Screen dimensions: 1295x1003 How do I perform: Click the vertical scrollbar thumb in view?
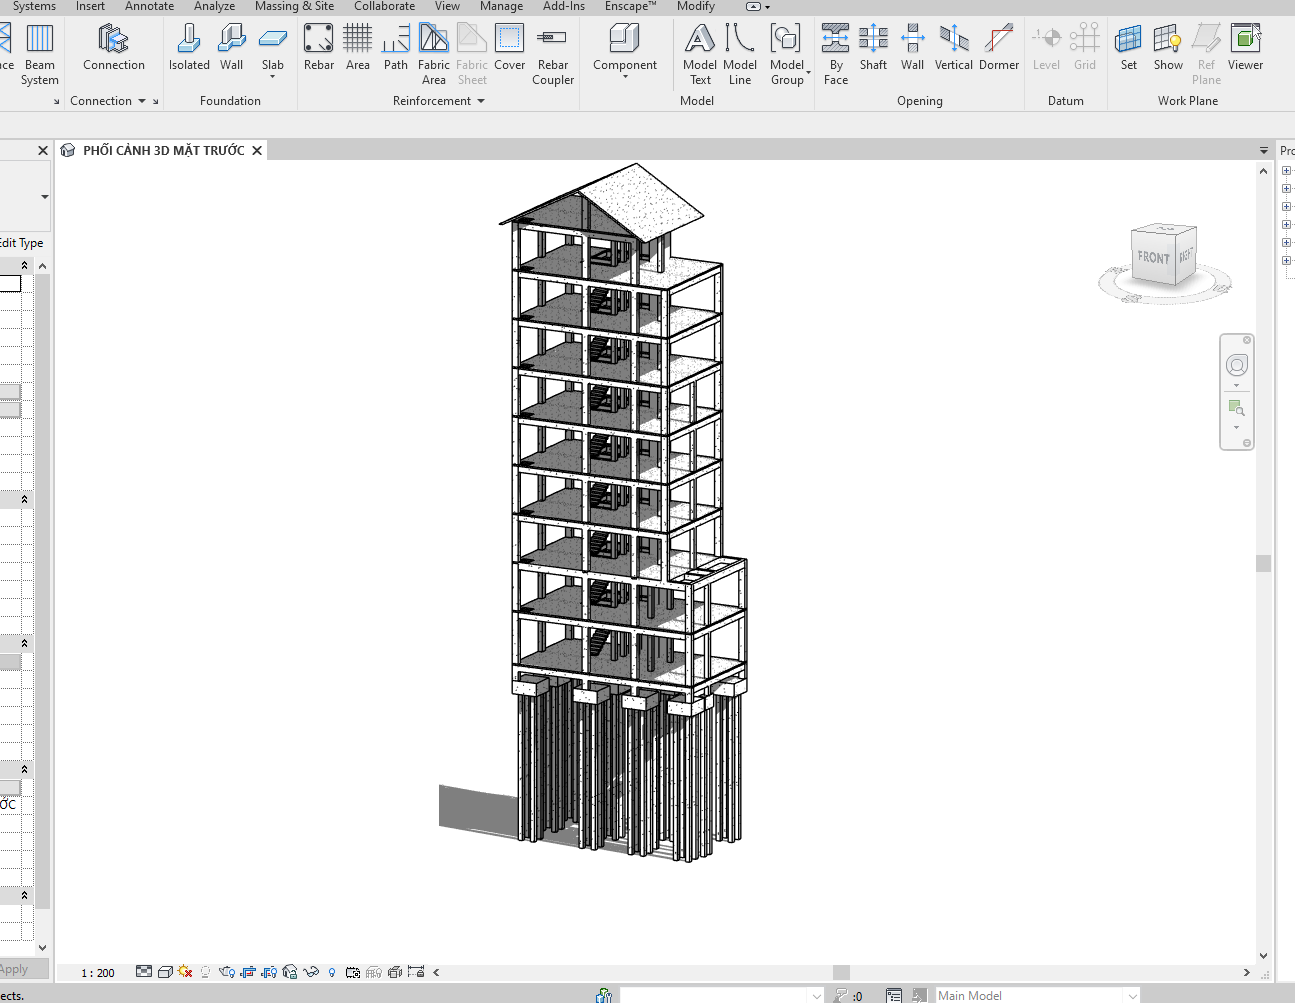point(1263,563)
